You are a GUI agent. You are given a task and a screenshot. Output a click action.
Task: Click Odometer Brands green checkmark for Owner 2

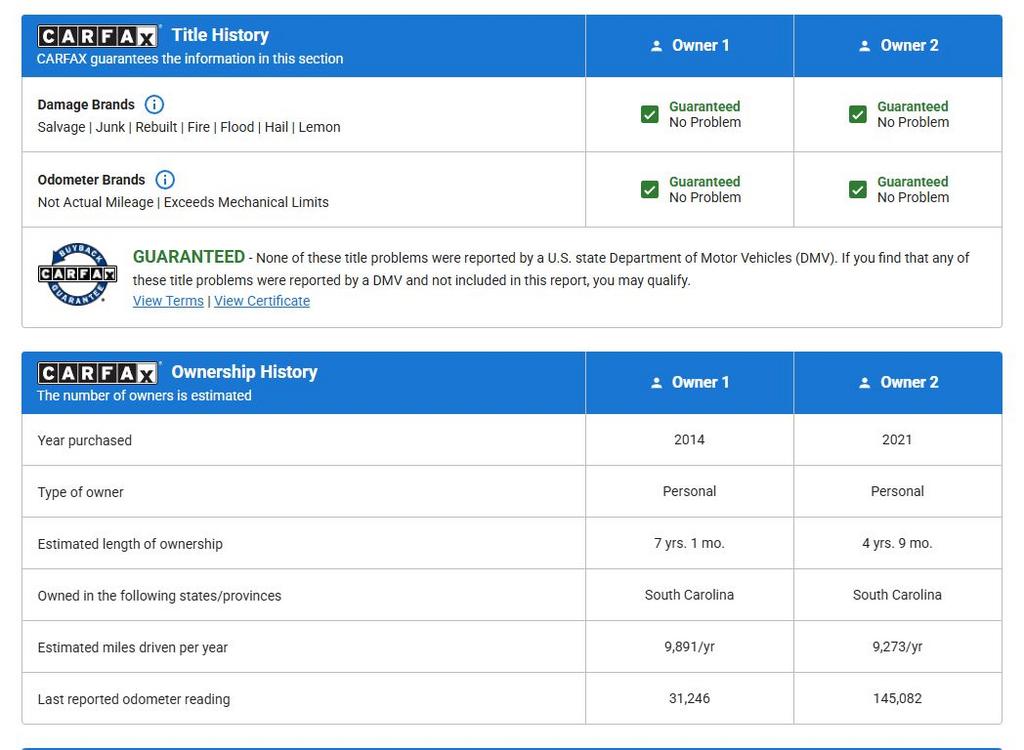(857, 189)
